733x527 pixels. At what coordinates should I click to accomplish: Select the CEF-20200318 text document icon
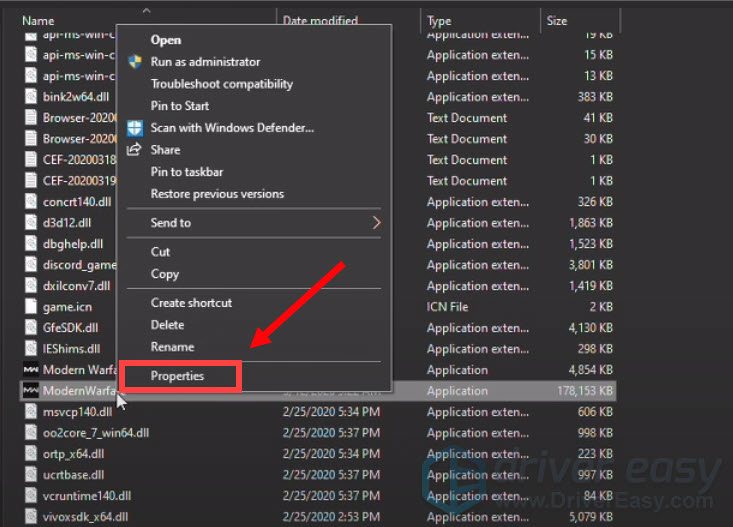click(x=31, y=160)
